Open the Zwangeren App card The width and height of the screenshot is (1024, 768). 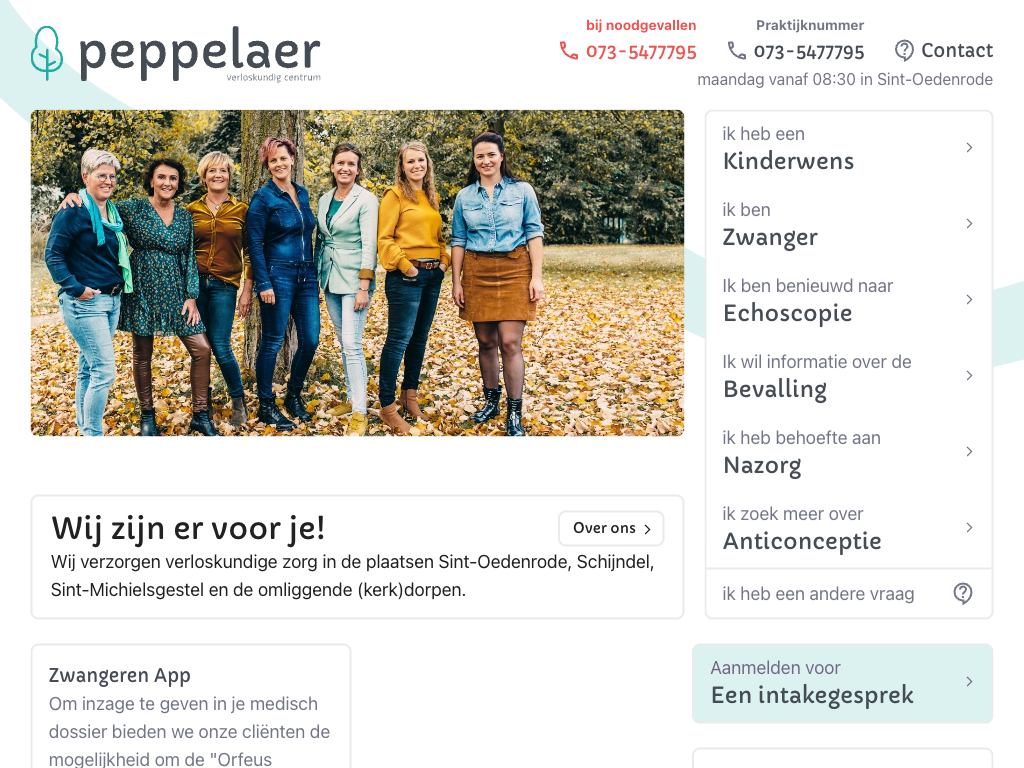tap(191, 707)
